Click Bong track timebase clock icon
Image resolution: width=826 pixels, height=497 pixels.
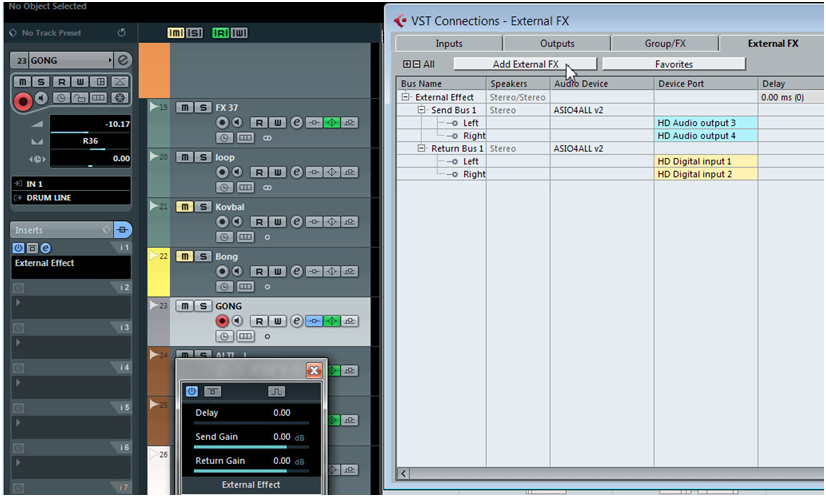(x=224, y=287)
